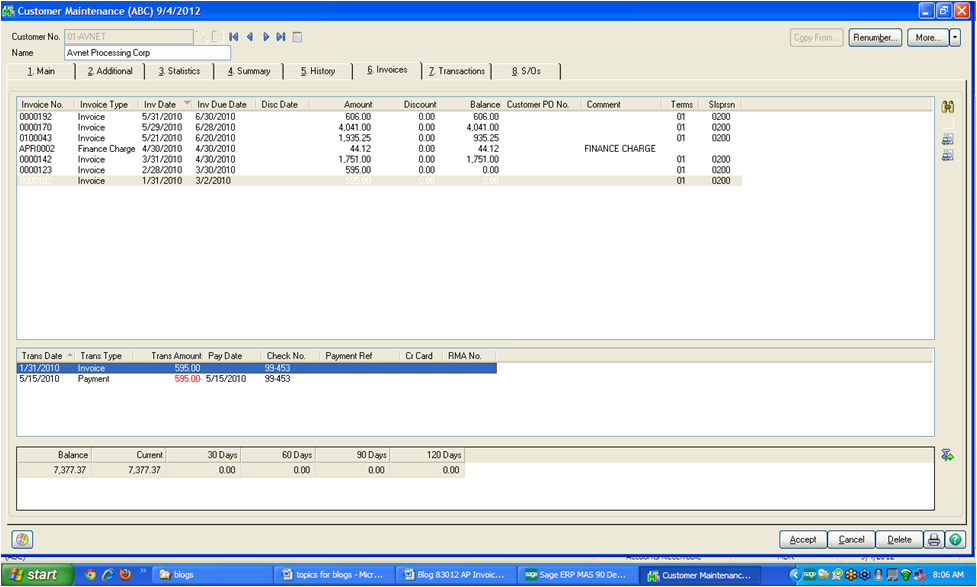Open the Statistics tab
The width and height of the screenshot is (977, 587).
(179, 71)
